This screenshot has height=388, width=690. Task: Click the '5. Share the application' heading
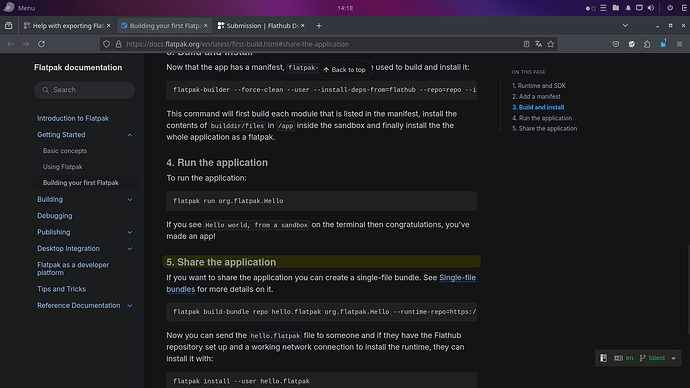pos(221,262)
